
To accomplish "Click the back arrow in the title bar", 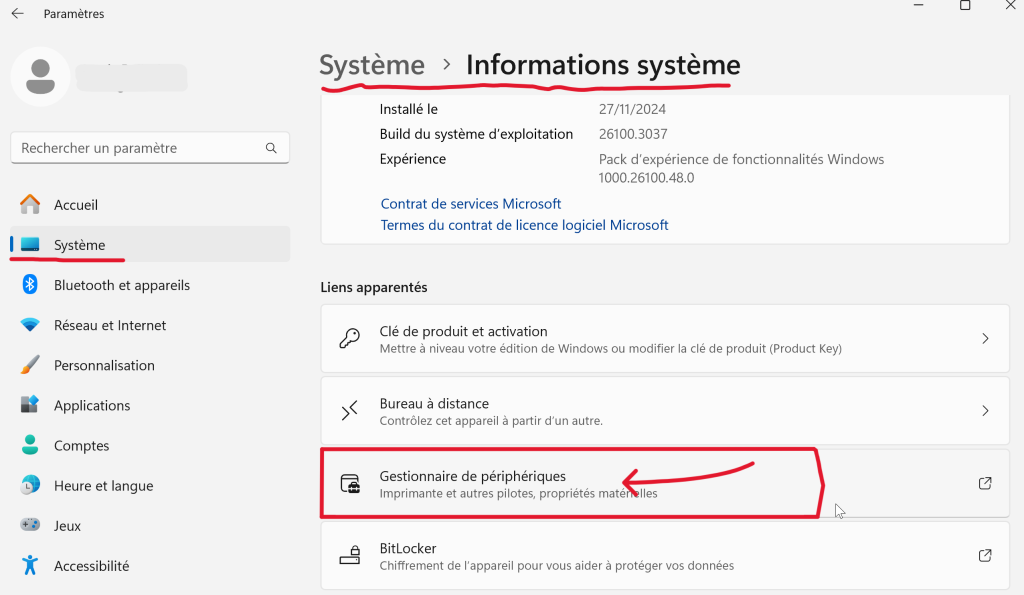I will (15, 13).
